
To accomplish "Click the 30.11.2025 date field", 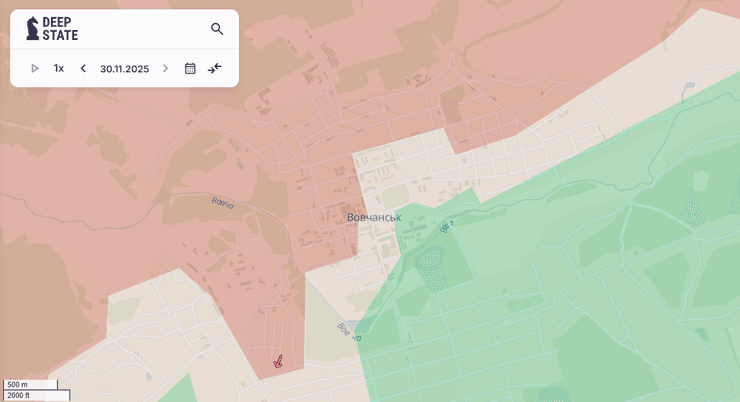I will [x=124, y=69].
